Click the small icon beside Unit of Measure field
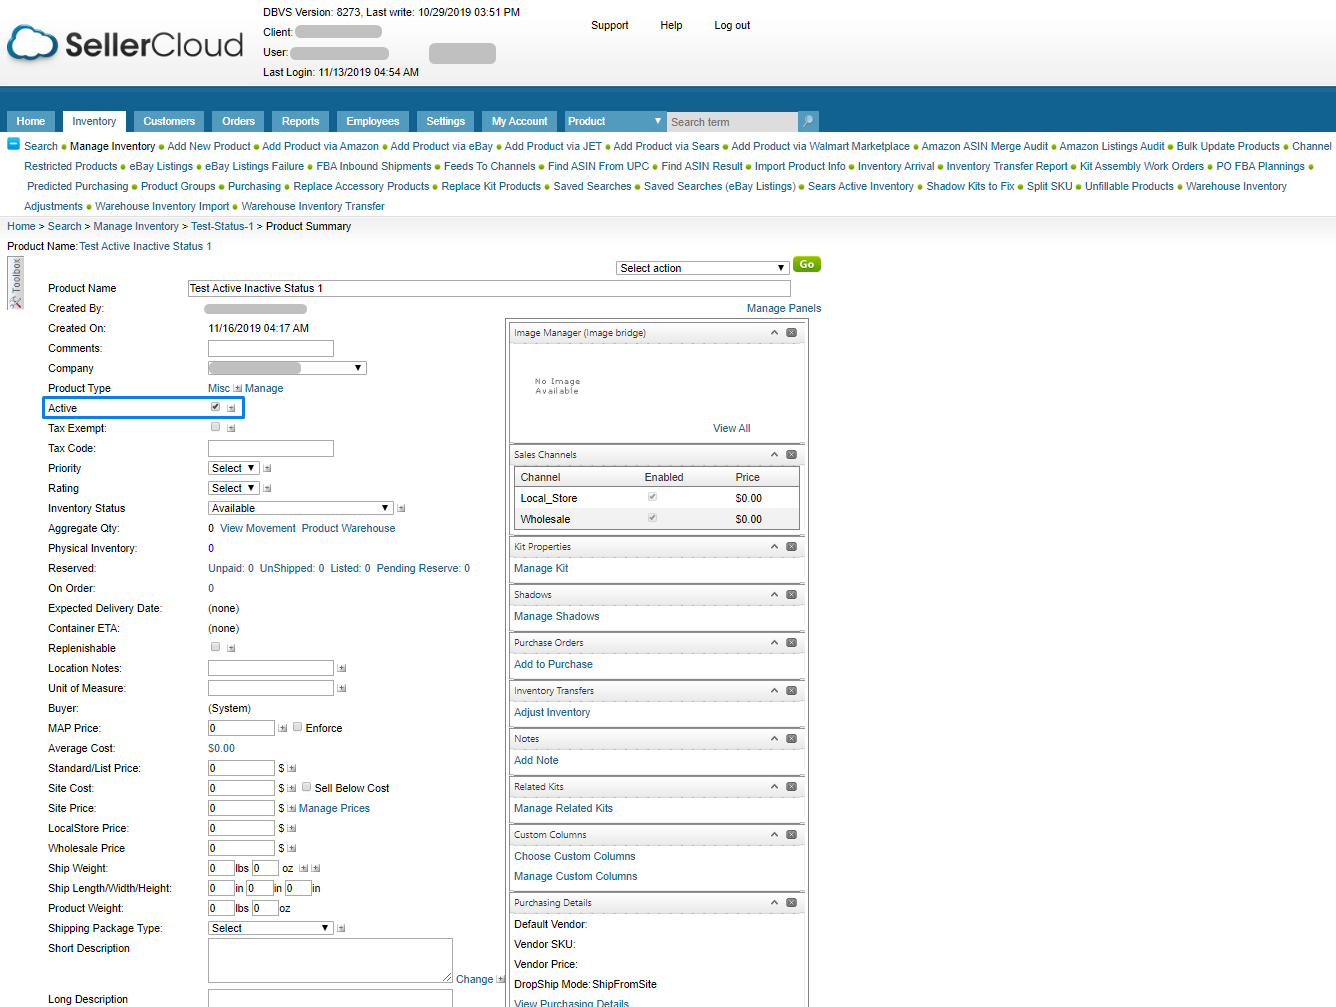This screenshot has width=1336, height=1007. point(341,688)
